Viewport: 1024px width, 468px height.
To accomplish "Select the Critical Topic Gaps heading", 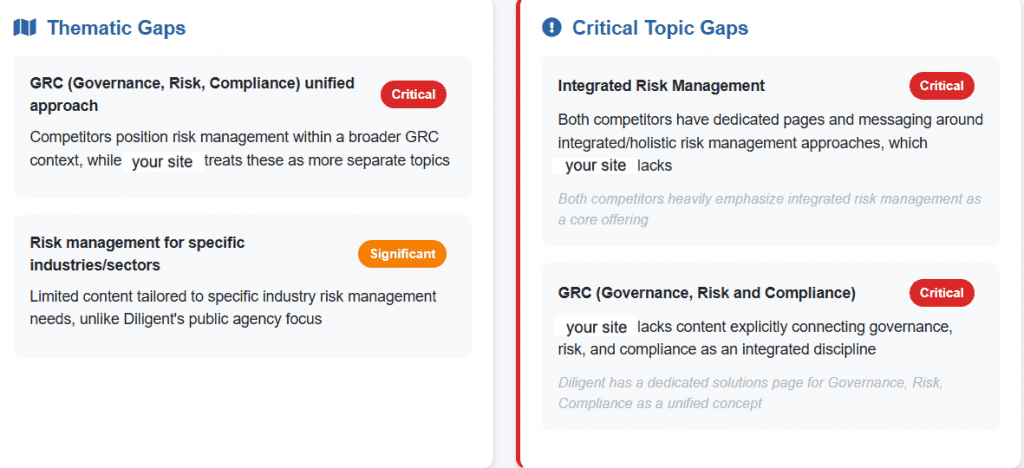I will [x=660, y=28].
